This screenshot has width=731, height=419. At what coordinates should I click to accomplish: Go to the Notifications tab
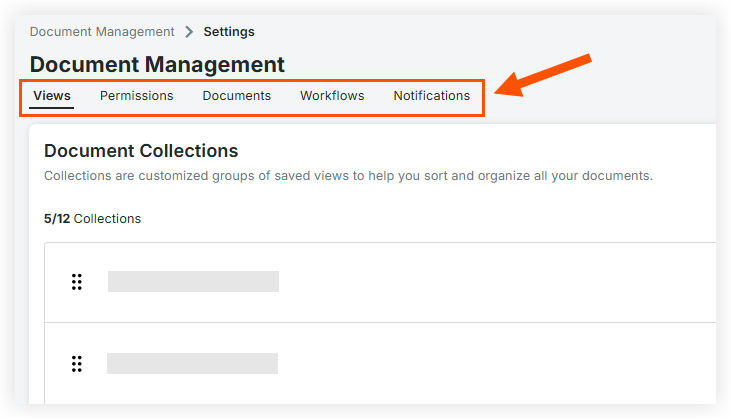(x=432, y=96)
